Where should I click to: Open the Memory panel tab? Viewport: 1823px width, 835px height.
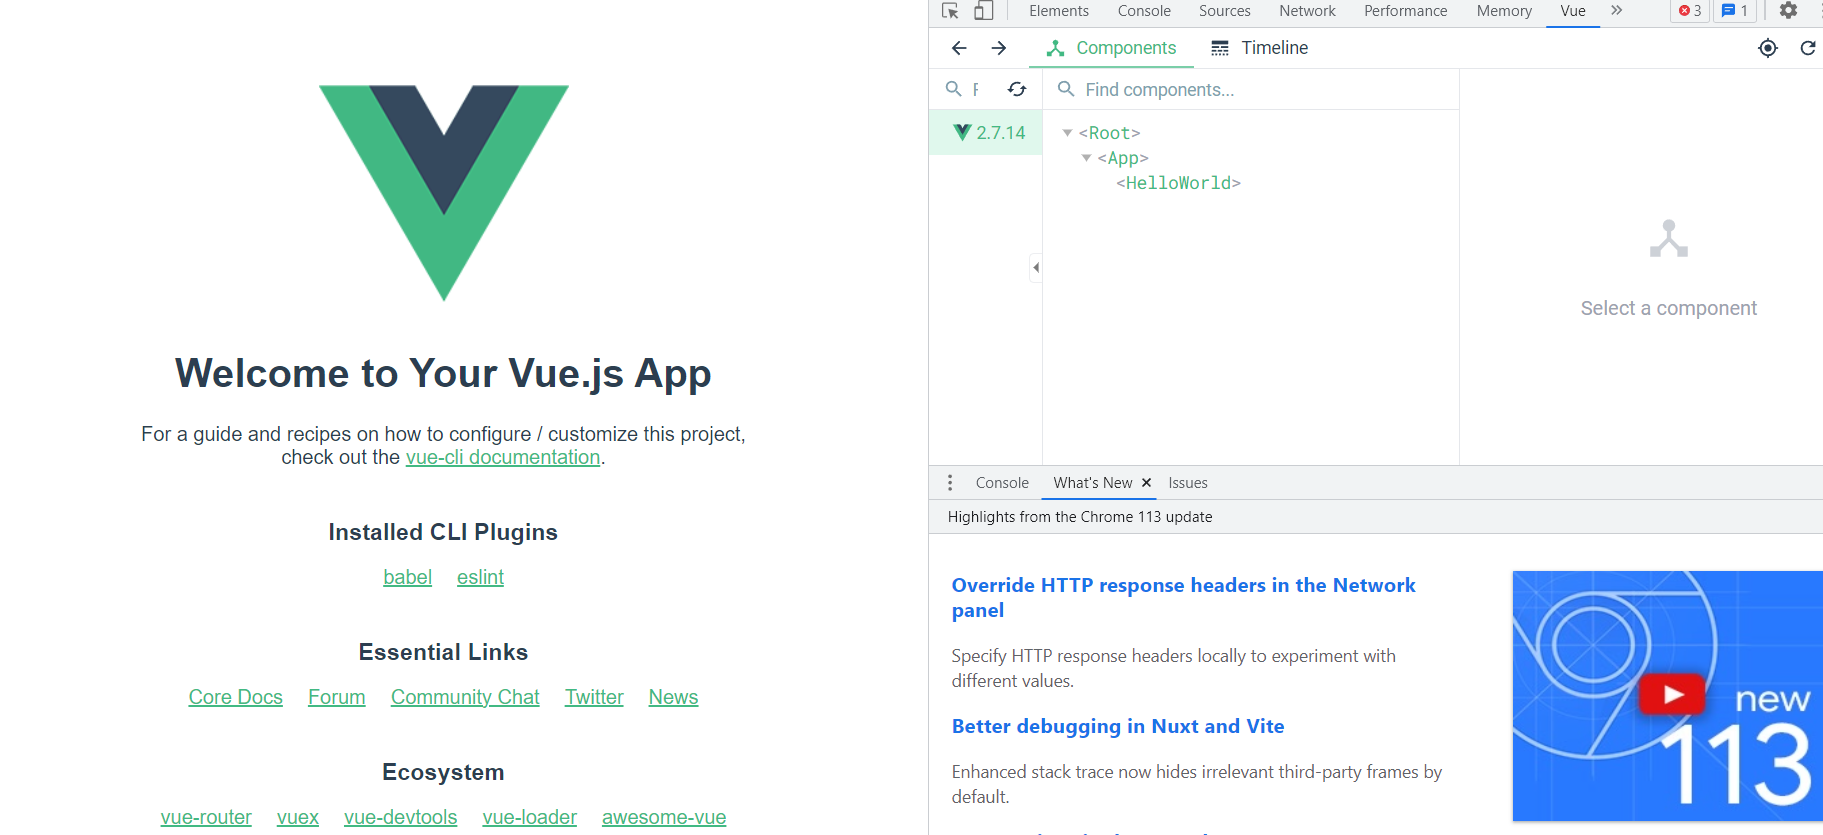click(x=1504, y=11)
